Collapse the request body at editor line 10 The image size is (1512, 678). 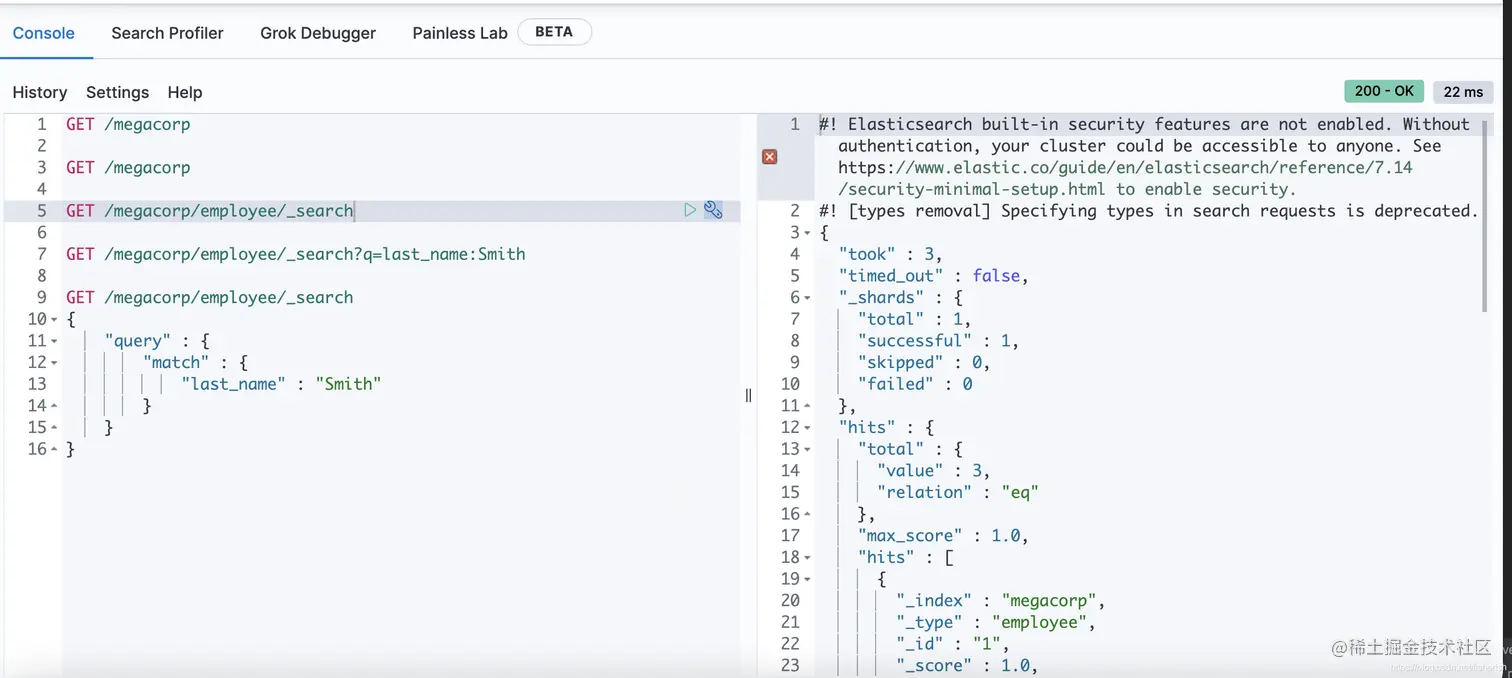click(x=54, y=320)
